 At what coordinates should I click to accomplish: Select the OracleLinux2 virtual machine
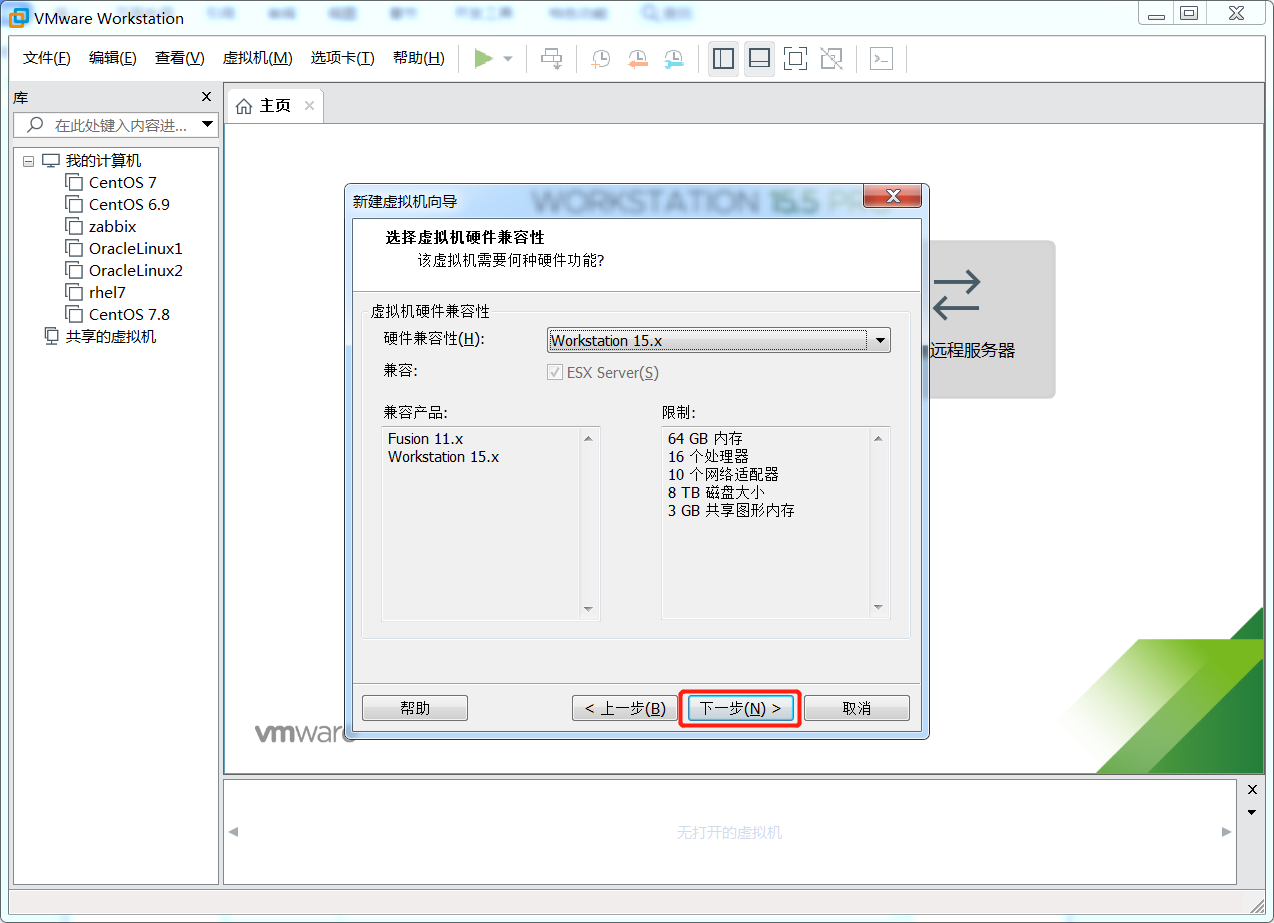(135, 271)
